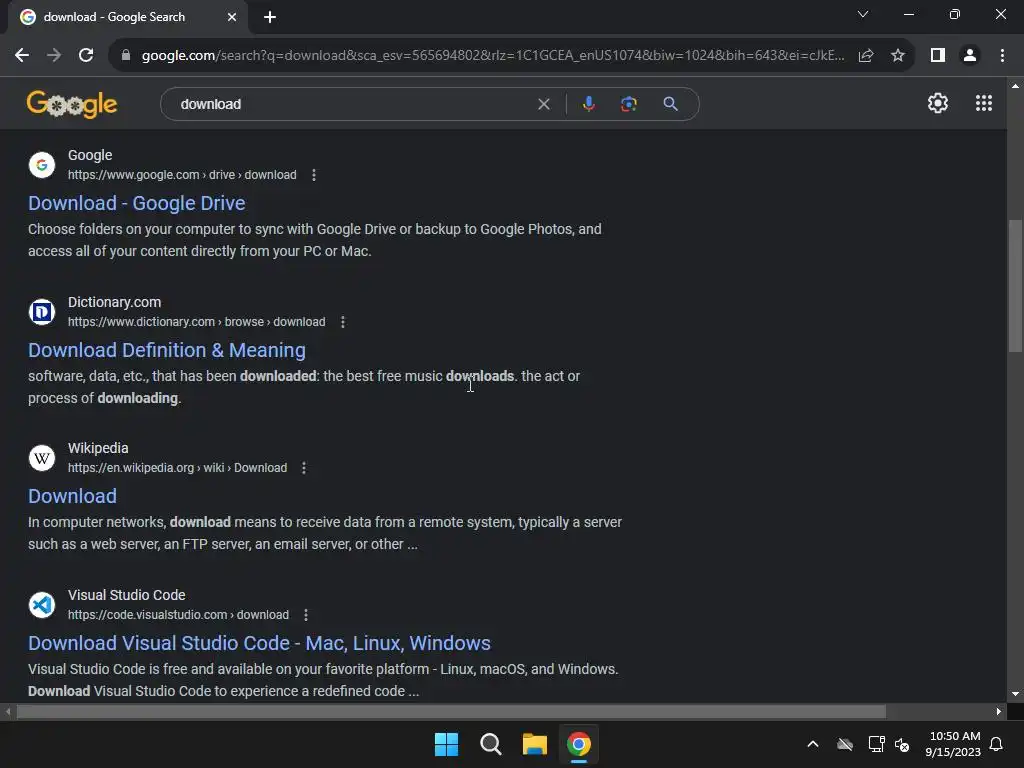Click the vertical scrollbar thumb
This screenshot has width=1024, height=768.
click(1015, 286)
